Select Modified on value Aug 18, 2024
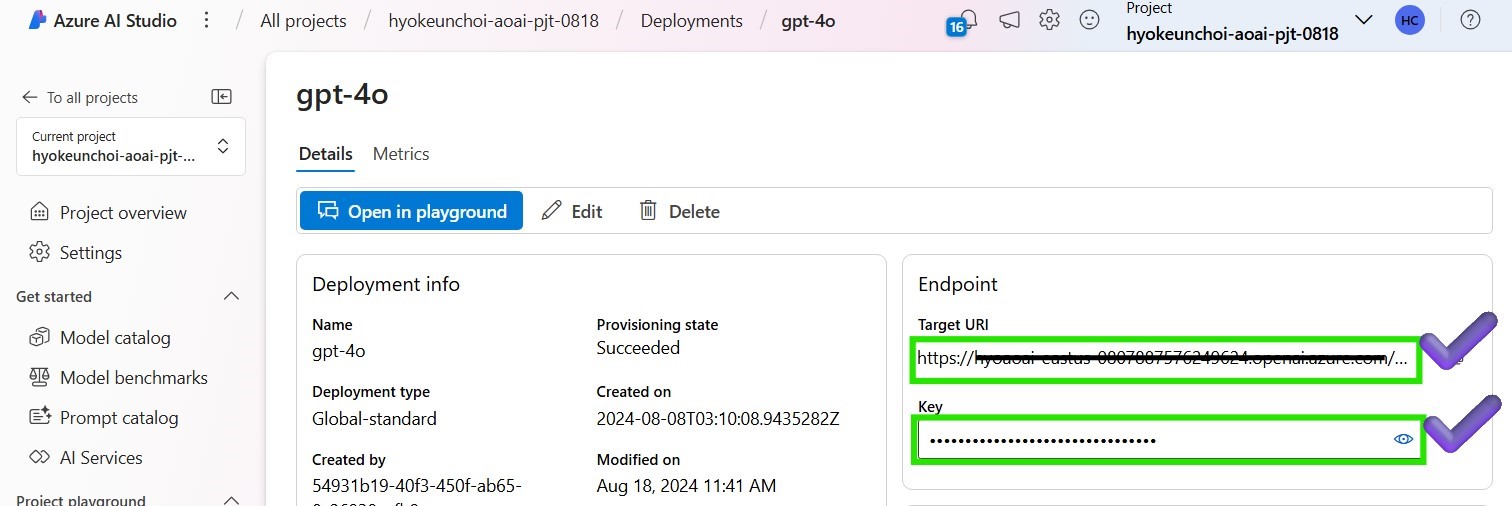The width and height of the screenshot is (1512, 506). point(686,486)
